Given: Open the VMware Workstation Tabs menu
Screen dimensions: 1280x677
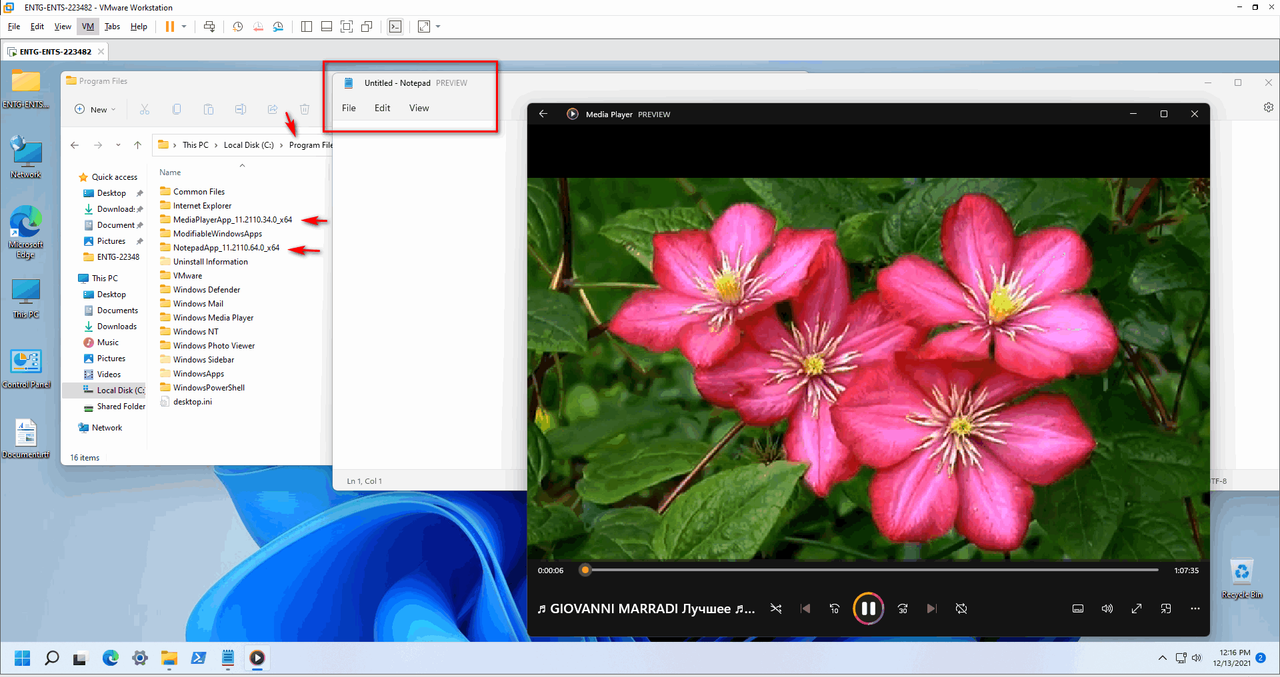Looking at the screenshot, I should pyautogui.click(x=112, y=26).
